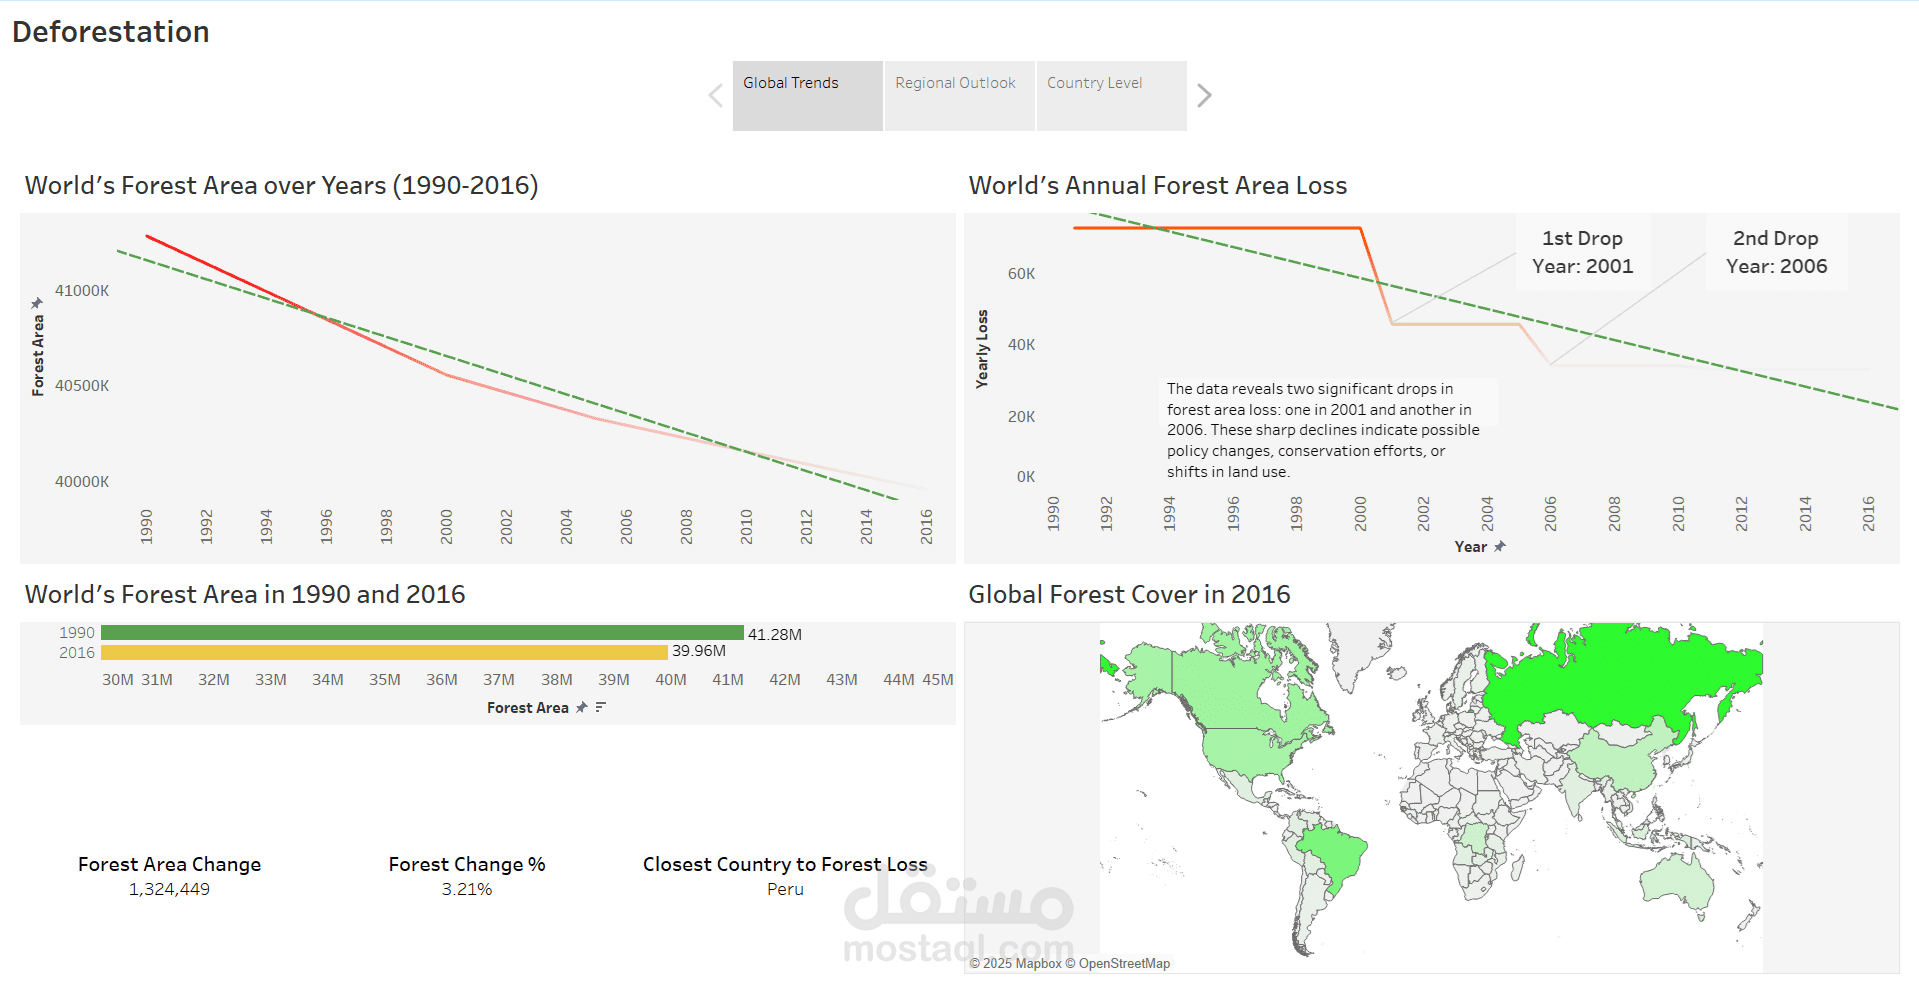Open the sort icon next to Forest Area label

click(599, 707)
